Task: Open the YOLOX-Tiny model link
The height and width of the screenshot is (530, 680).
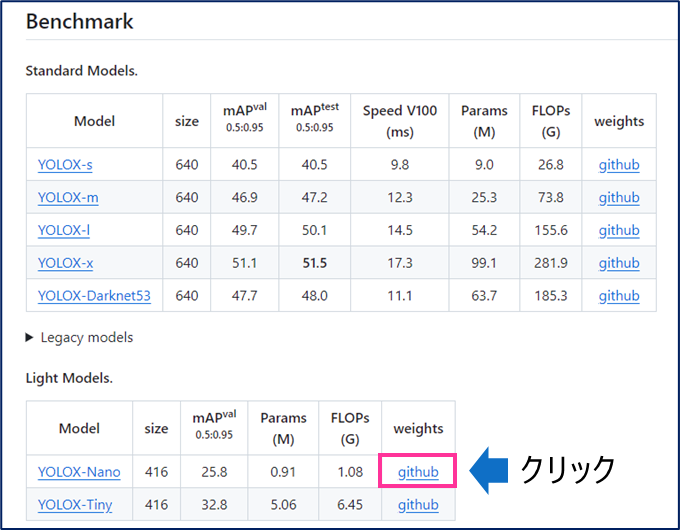Action: [75, 505]
